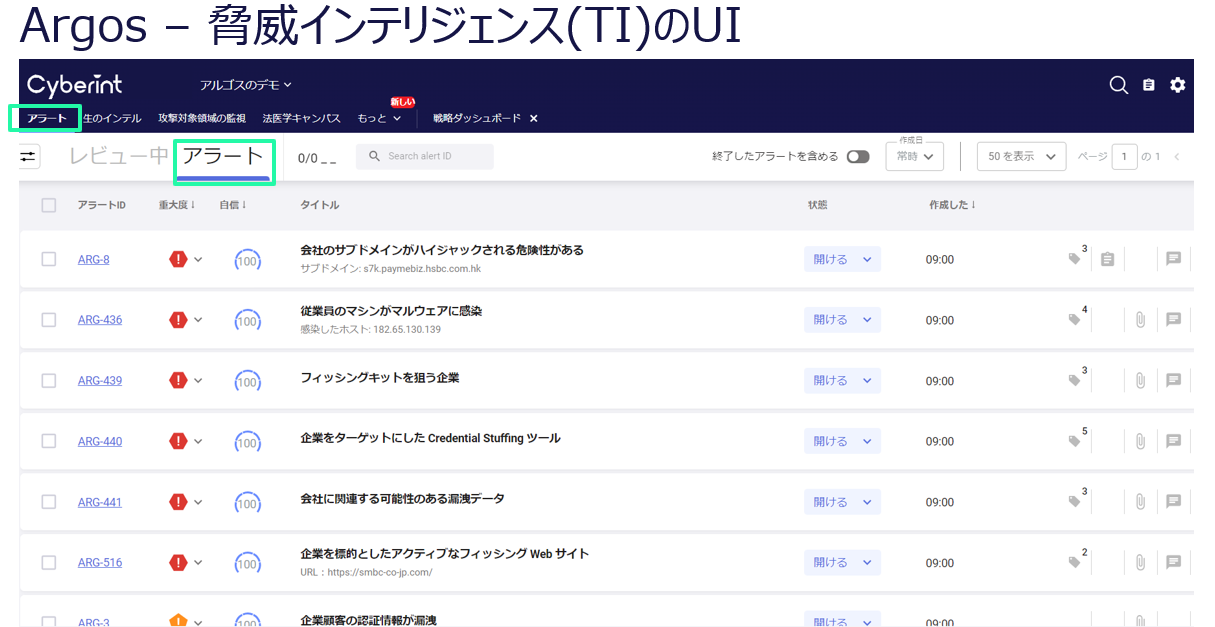Open attachments for ARG-516
1215x627 pixels.
click(1140, 562)
